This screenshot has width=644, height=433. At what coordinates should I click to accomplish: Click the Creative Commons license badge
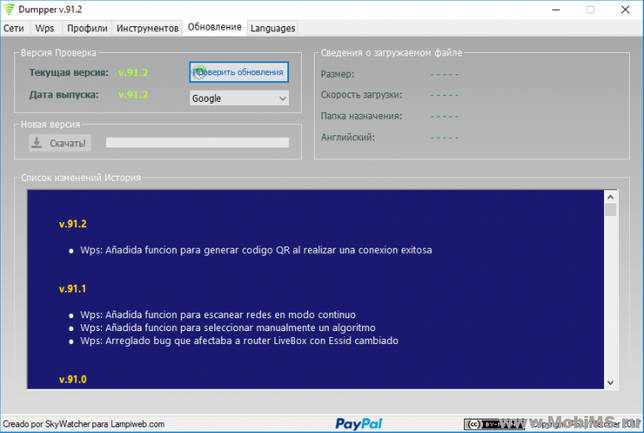494,424
